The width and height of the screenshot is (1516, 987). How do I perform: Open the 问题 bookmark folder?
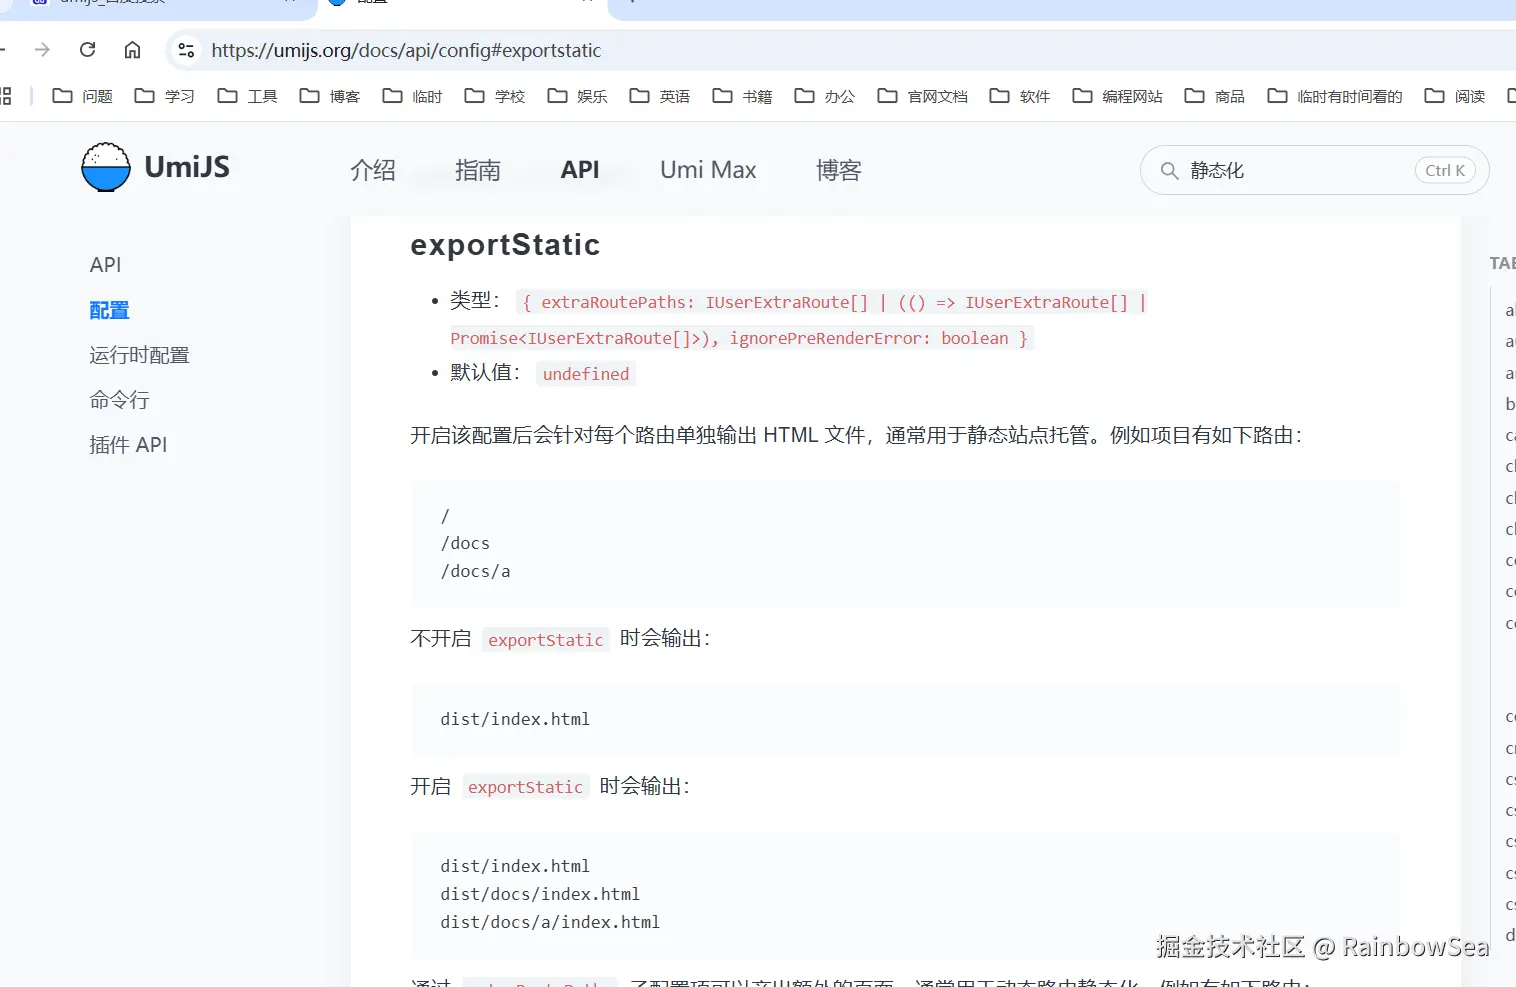coord(82,96)
